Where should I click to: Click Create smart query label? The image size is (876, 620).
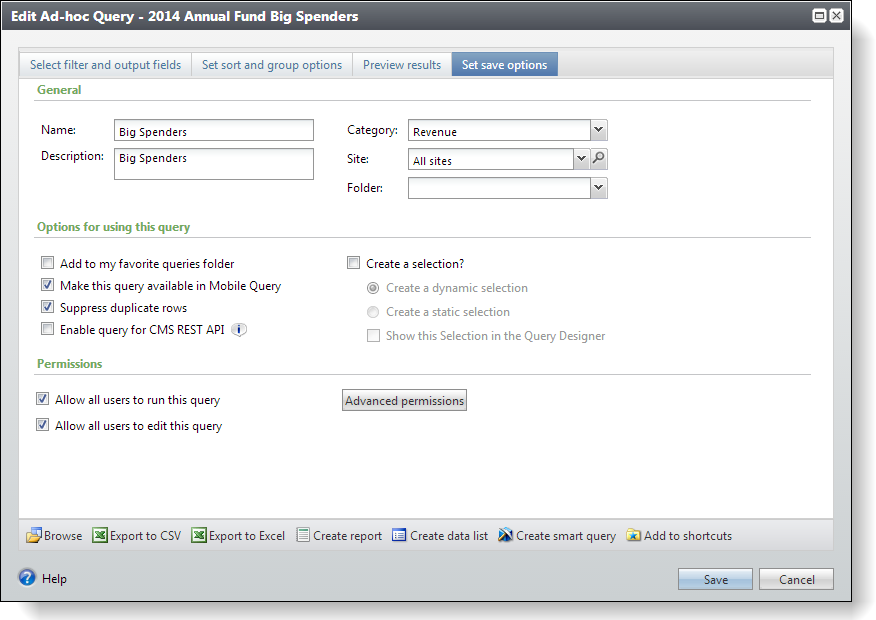point(566,536)
